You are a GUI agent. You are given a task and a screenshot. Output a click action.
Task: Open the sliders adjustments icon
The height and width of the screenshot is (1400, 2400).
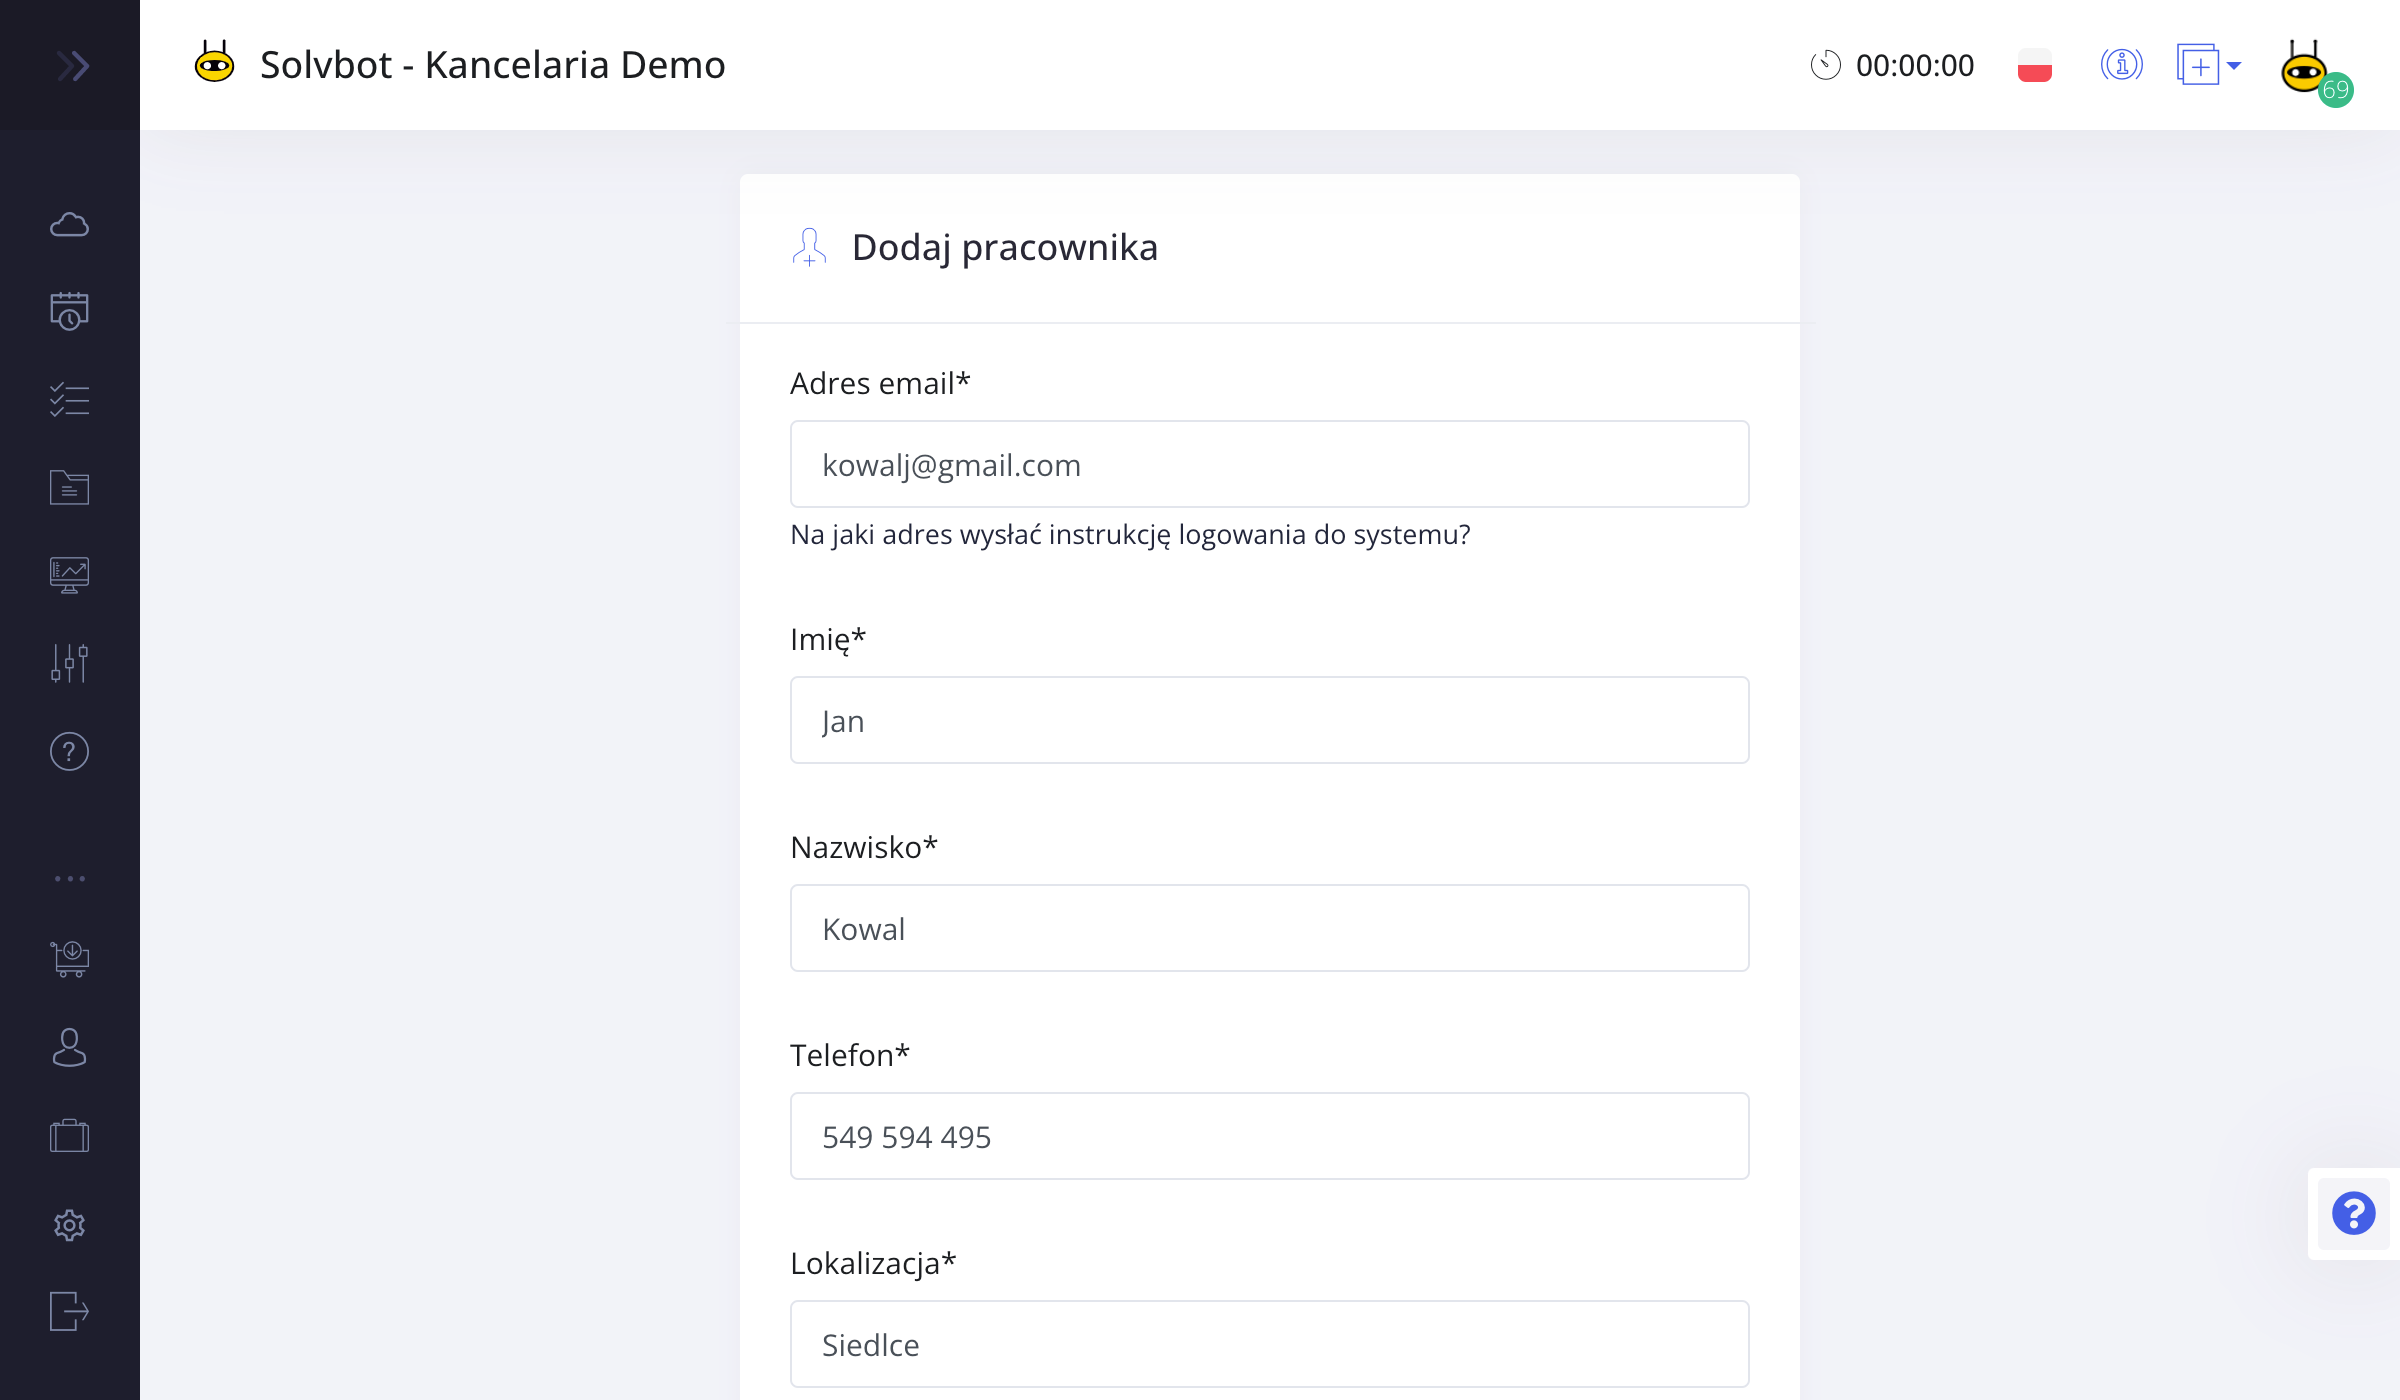tap(69, 663)
